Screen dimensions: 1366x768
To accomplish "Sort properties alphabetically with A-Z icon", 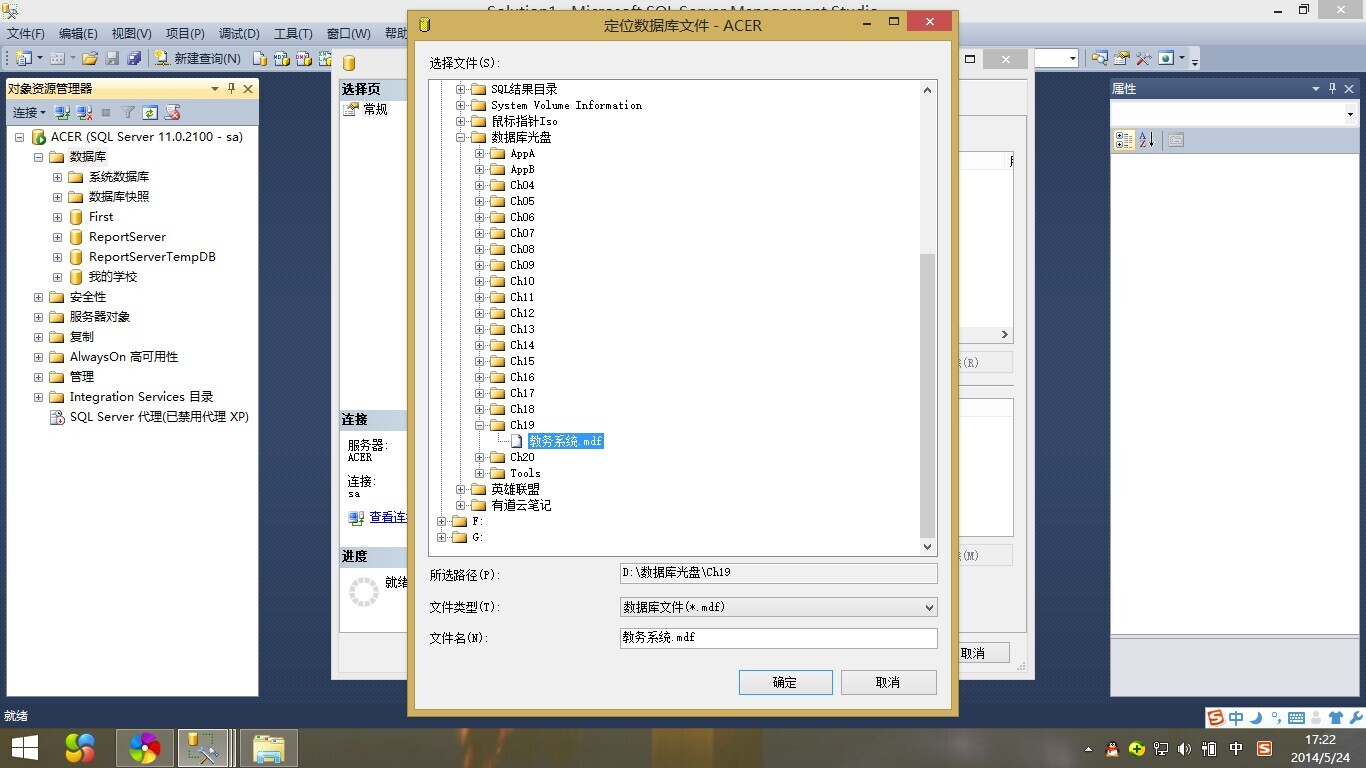I will pos(1146,140).
